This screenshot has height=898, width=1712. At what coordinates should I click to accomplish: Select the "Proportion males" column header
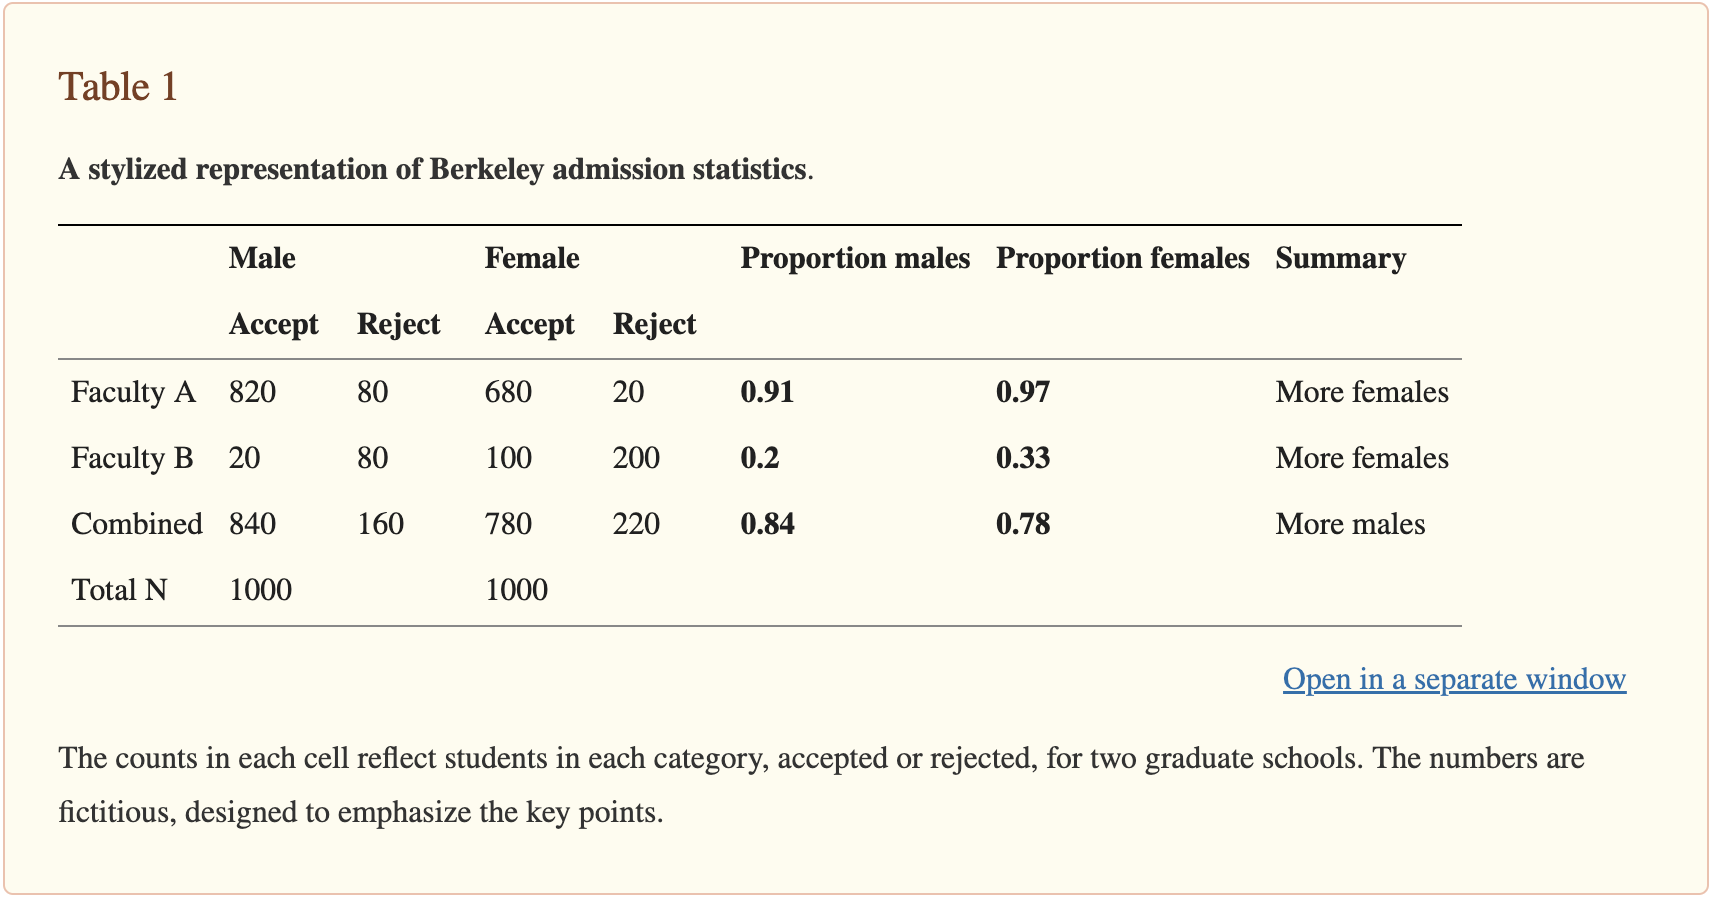tap(855, 259)
